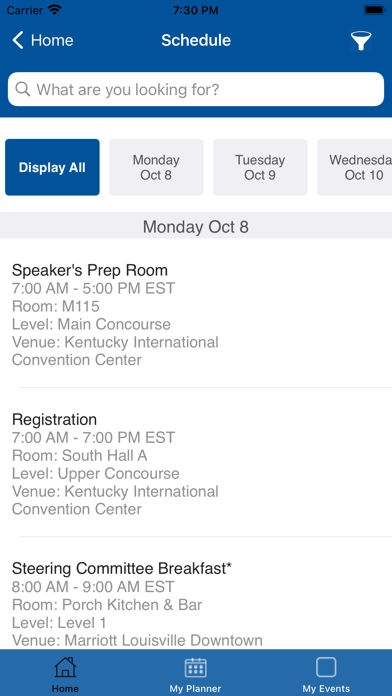Viewport: 392px width, 696px height.
Task: Open My Planner calendar icon
Action: tap(195, 667)
